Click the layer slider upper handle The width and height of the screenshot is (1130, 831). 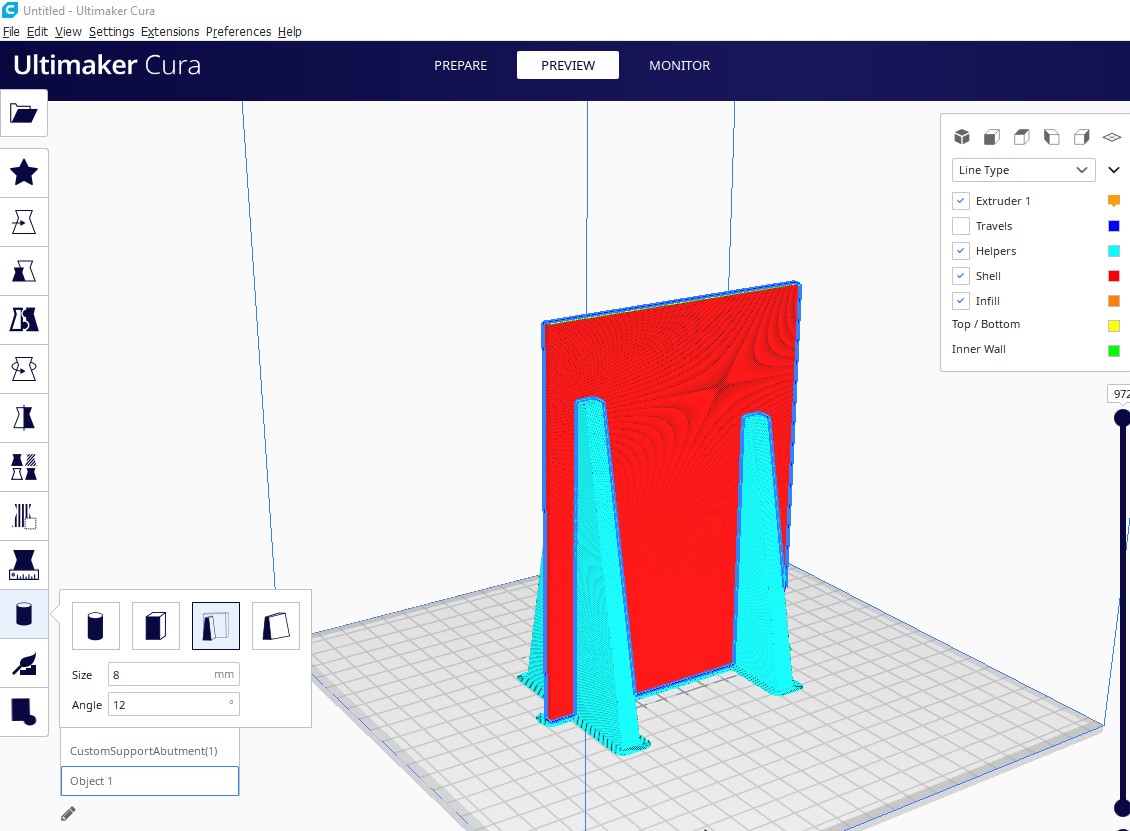1122,418
